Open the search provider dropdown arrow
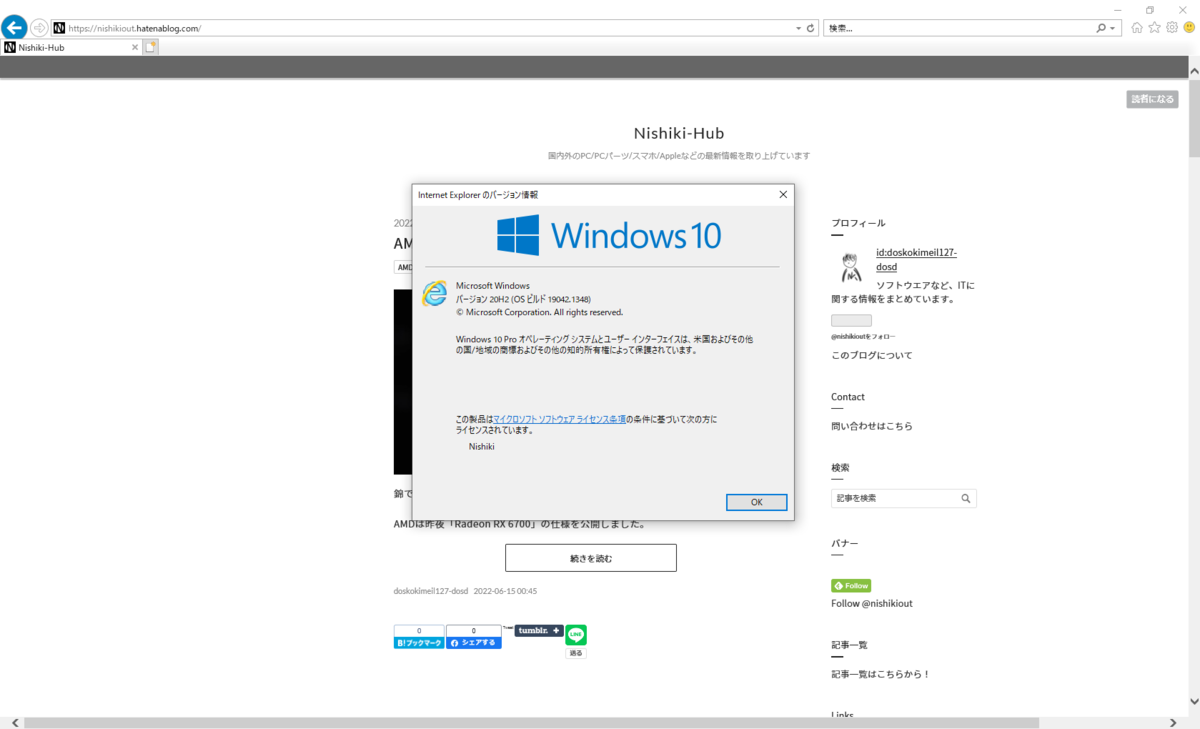 coord(1114,28)
